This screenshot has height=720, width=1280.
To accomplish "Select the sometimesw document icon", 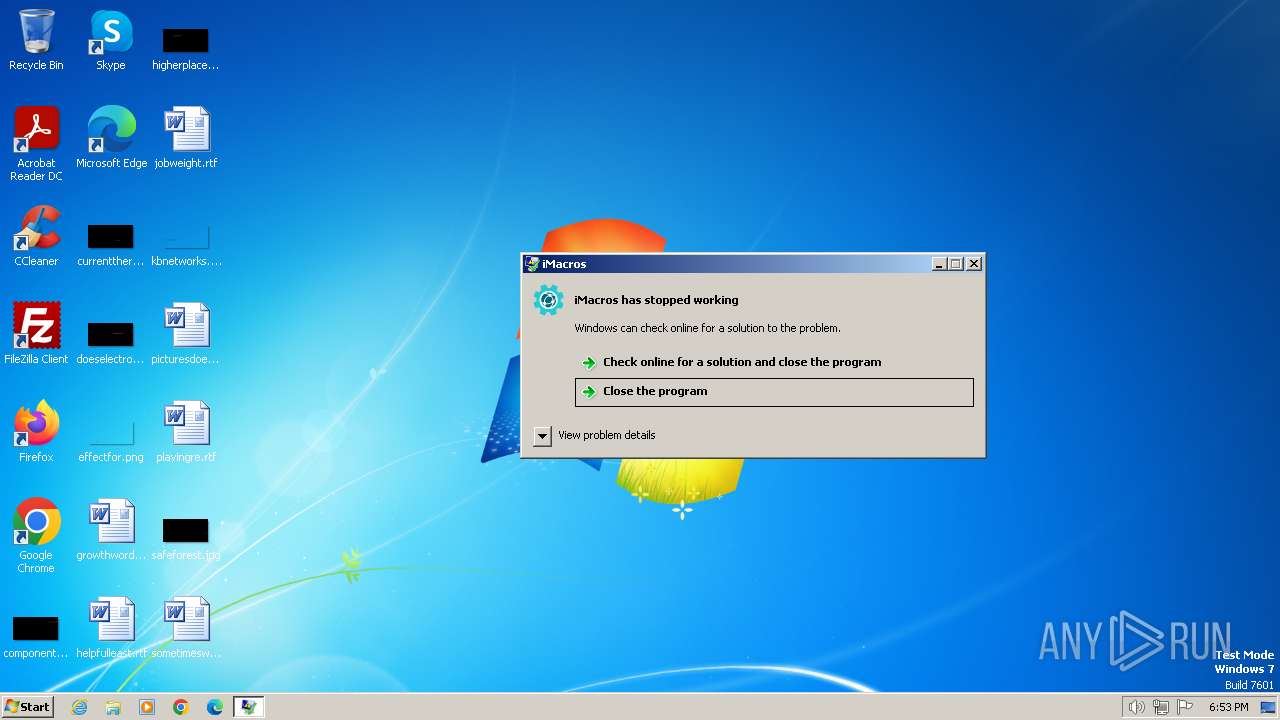I will (186, 627).
